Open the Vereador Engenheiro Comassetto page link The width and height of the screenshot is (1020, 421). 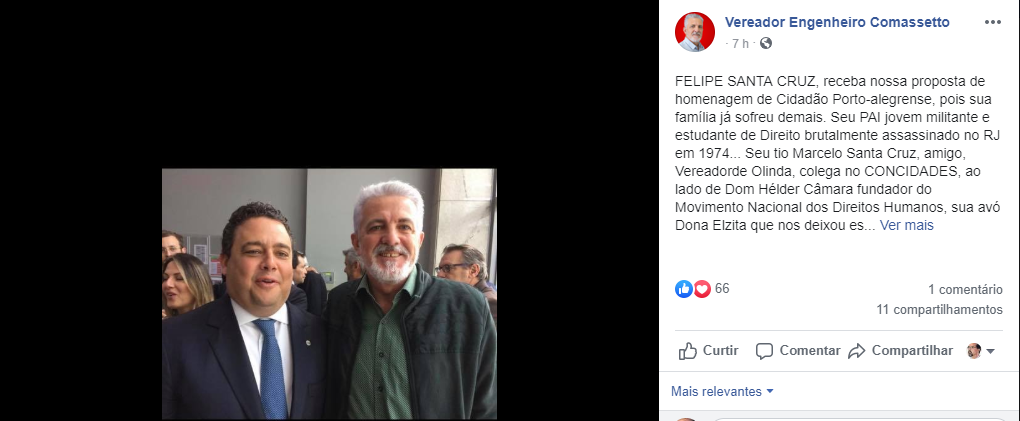pos(837,23)
